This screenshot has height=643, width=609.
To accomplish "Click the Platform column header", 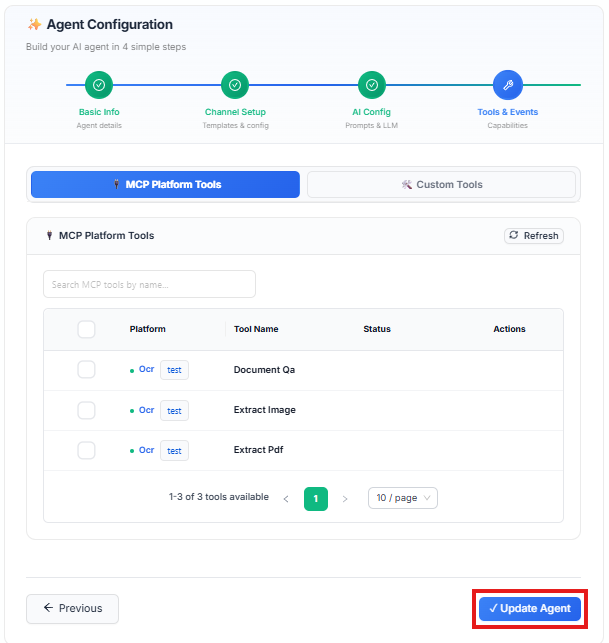I will point(147,329).
